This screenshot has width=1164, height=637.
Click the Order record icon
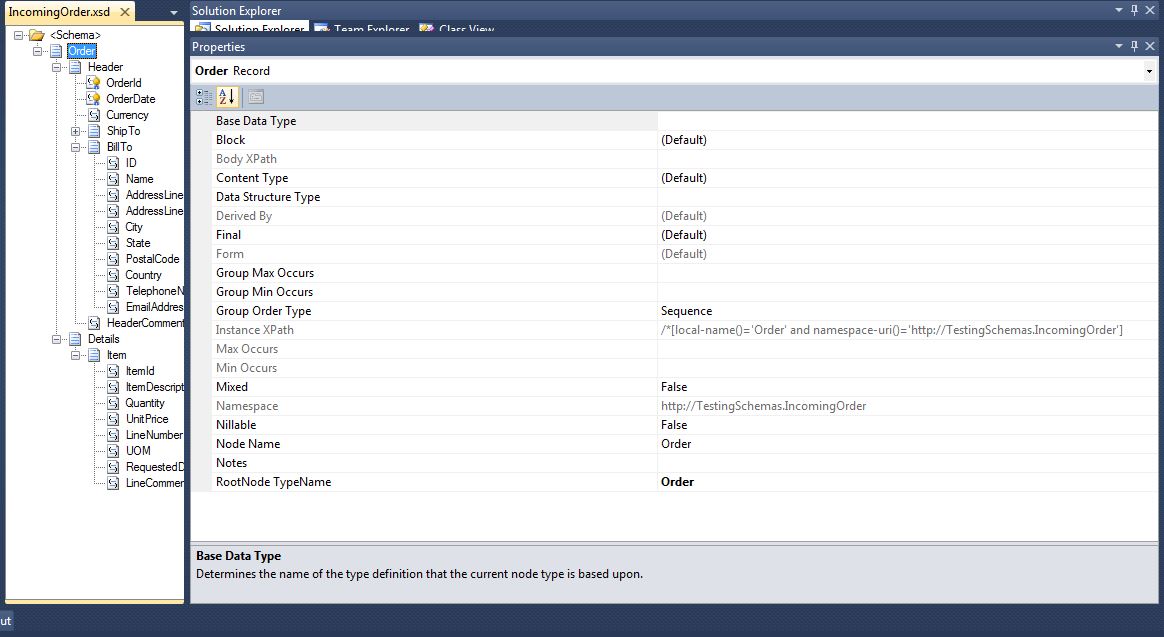56,51
